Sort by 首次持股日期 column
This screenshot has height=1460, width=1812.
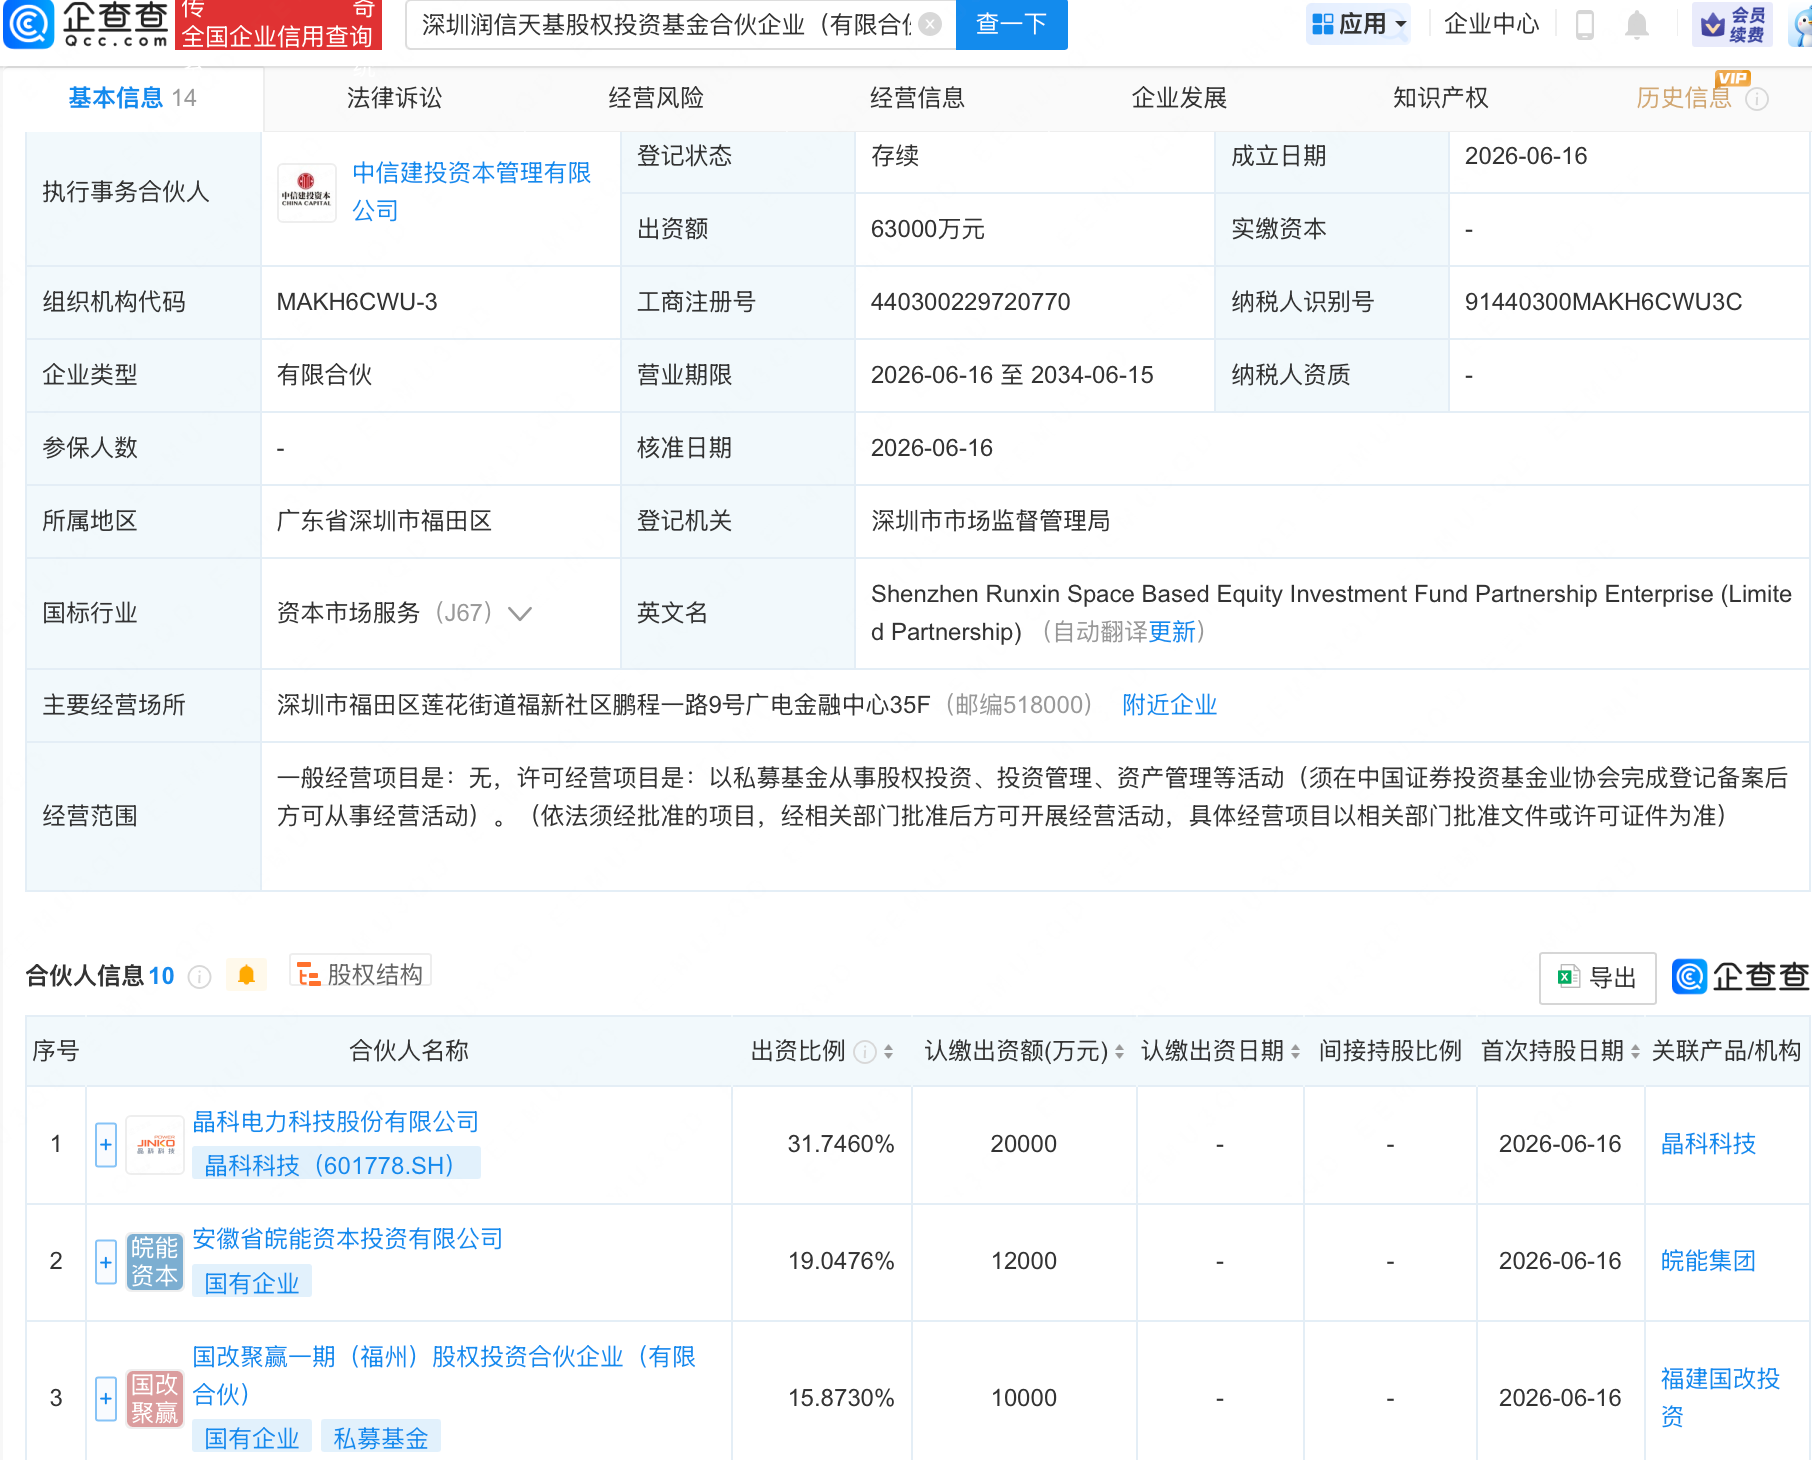(x=1635, y=1052)
